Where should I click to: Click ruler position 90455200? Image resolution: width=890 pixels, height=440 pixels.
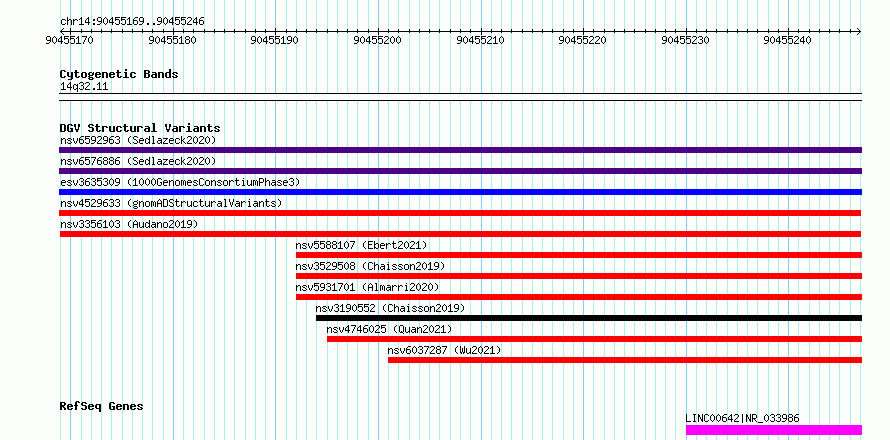tap(378, 40)
